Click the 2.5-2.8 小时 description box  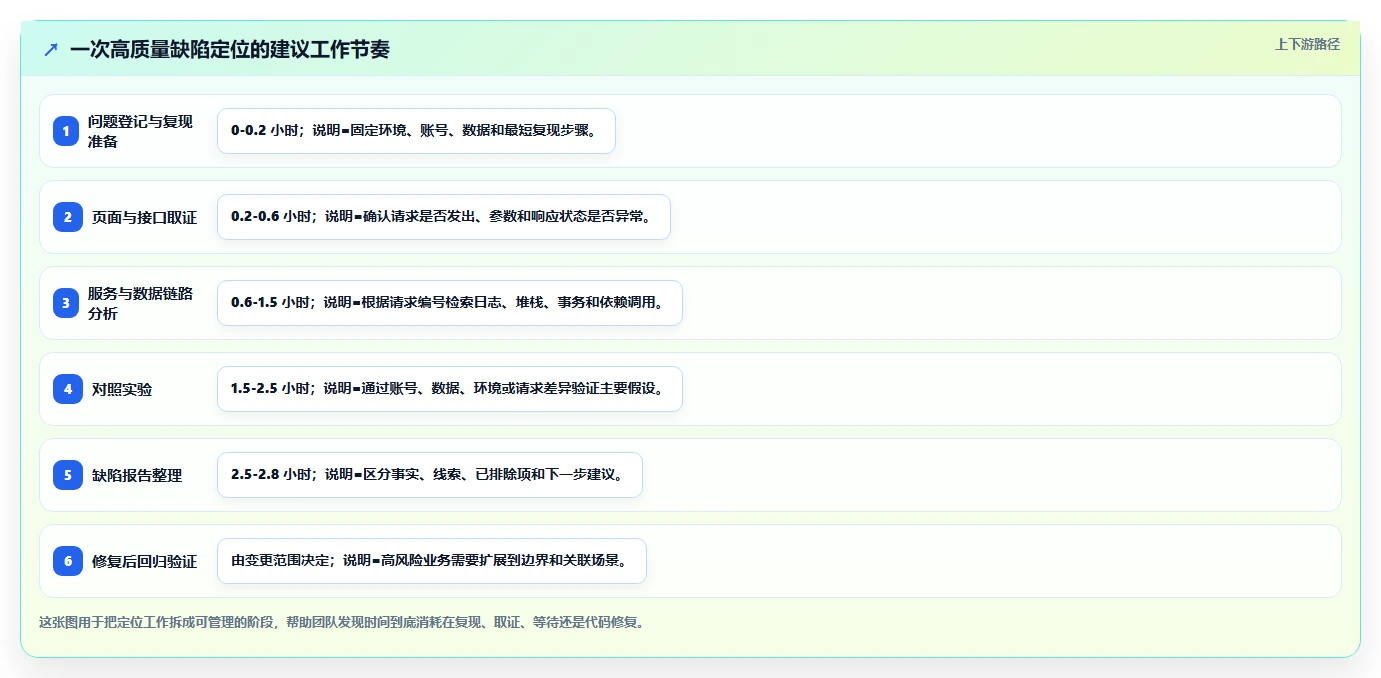430,475
